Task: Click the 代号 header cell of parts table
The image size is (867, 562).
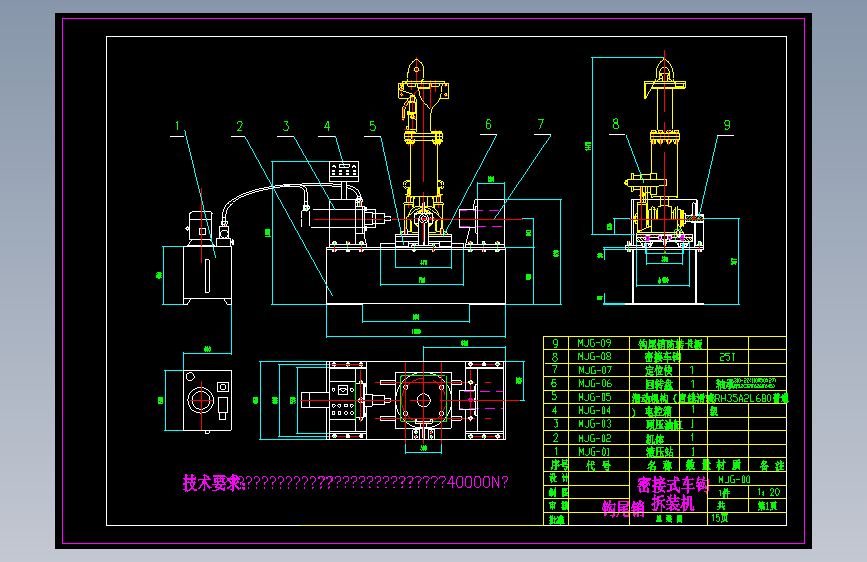Action: coord(598,465)
